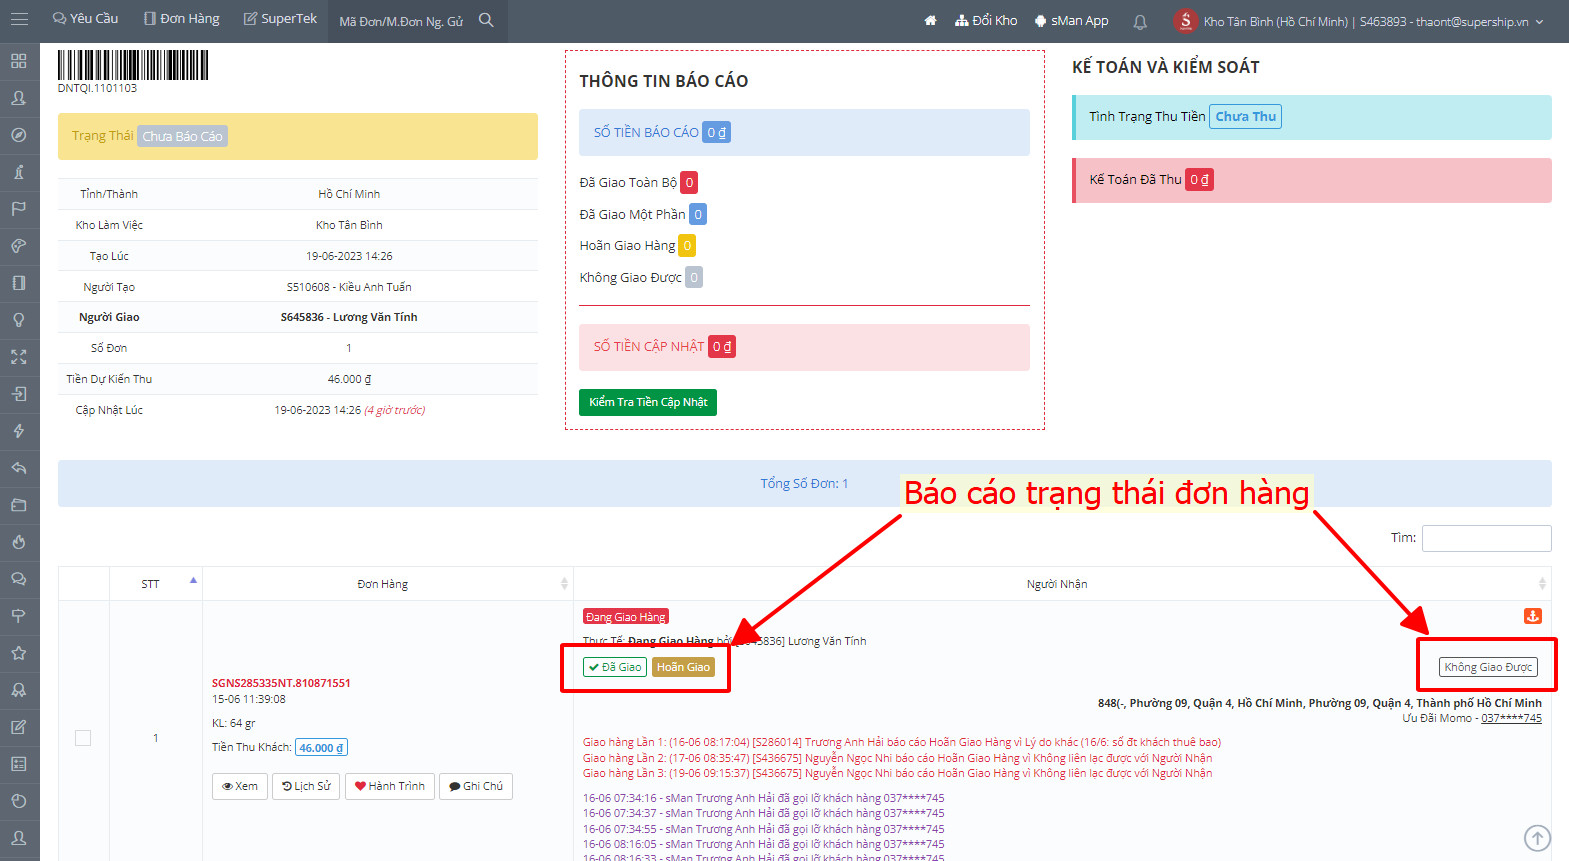
Task: Open the chat bubbles icon in sidebar
Action: point(19,579)
